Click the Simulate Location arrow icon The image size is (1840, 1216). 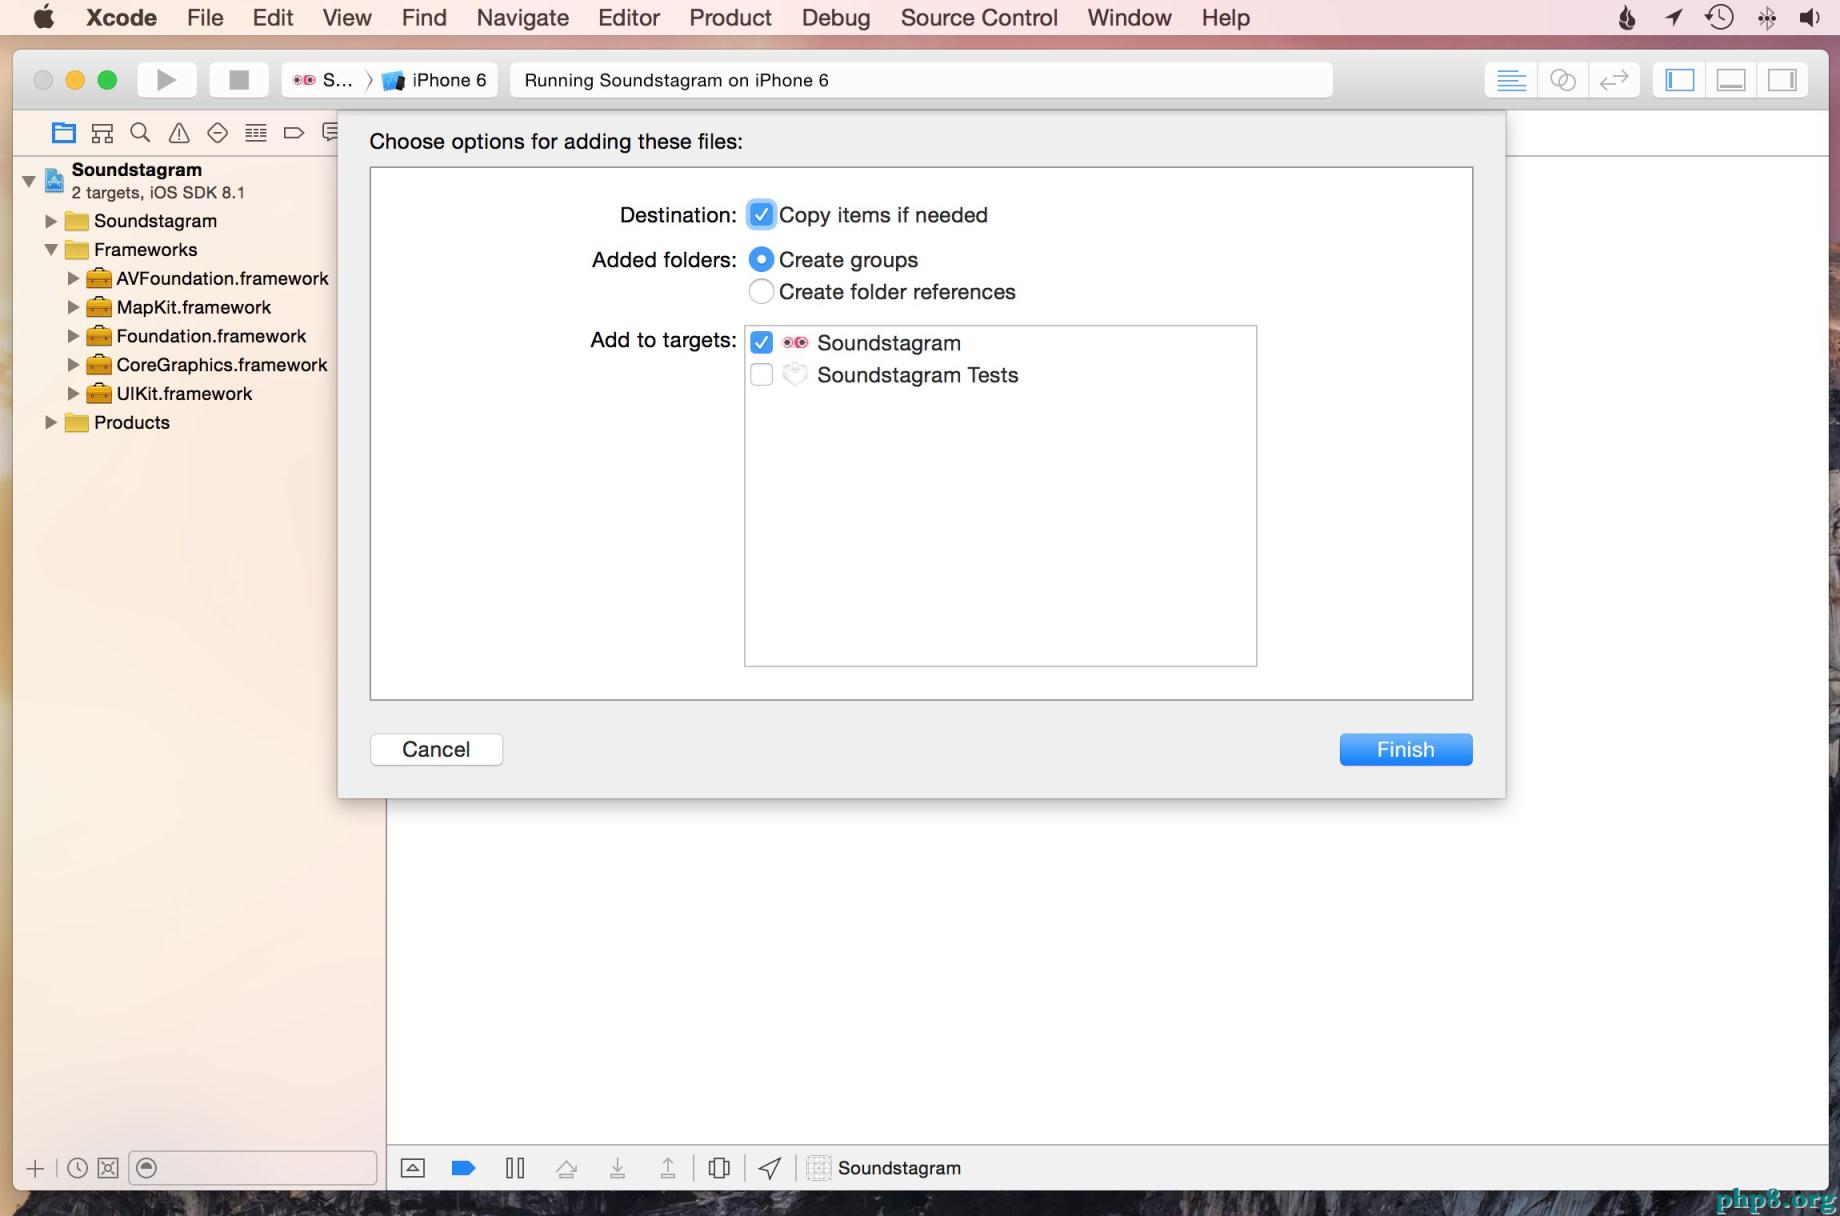(769, 1168)
